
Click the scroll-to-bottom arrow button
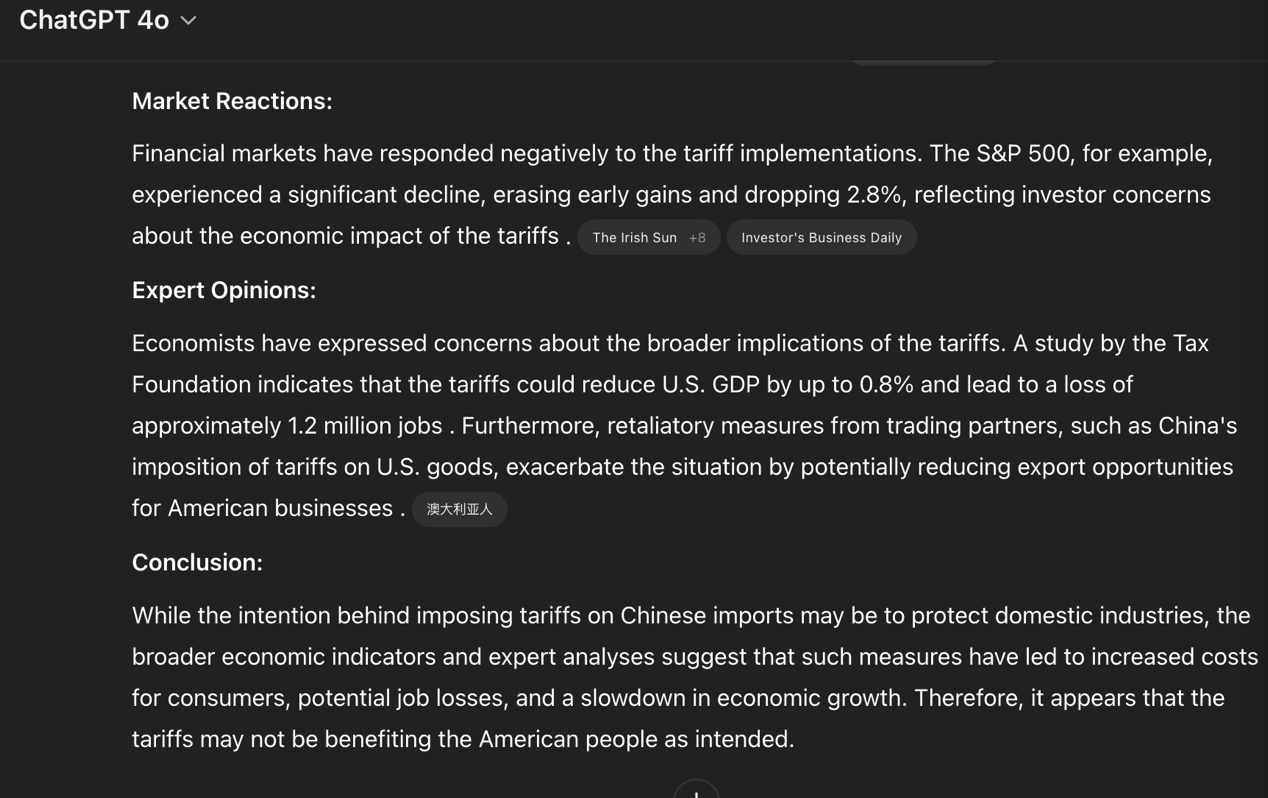click(x=696, y=790)
